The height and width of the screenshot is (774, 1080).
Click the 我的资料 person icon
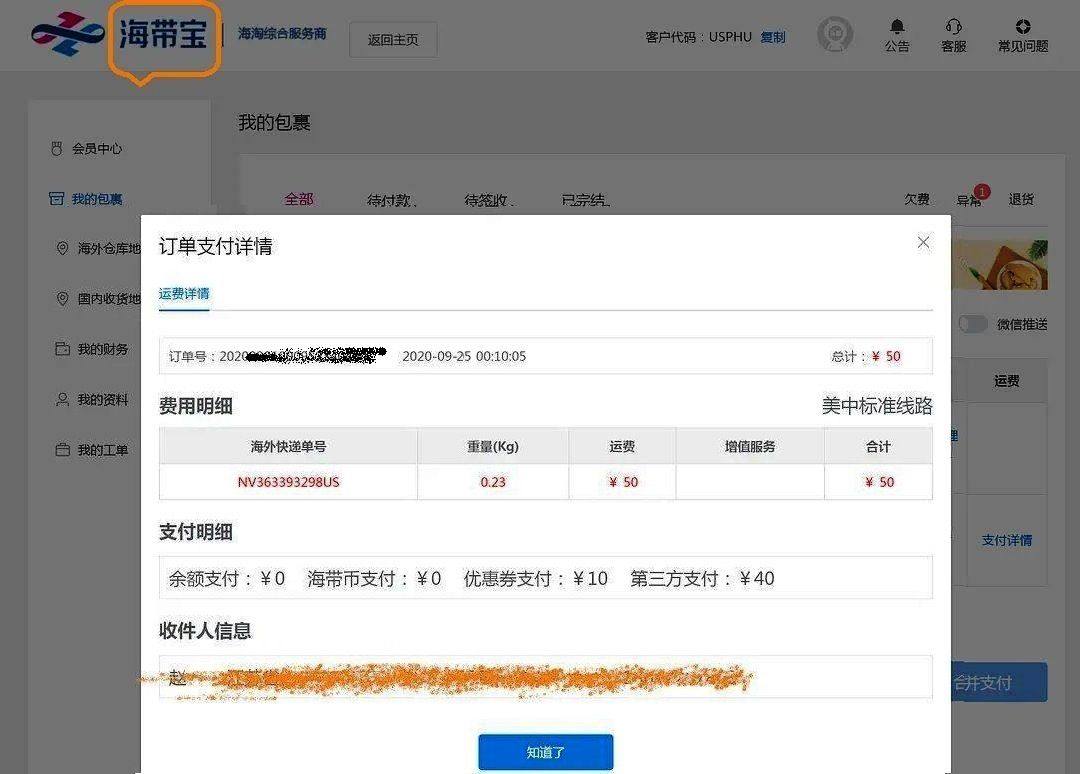point(62,399)
